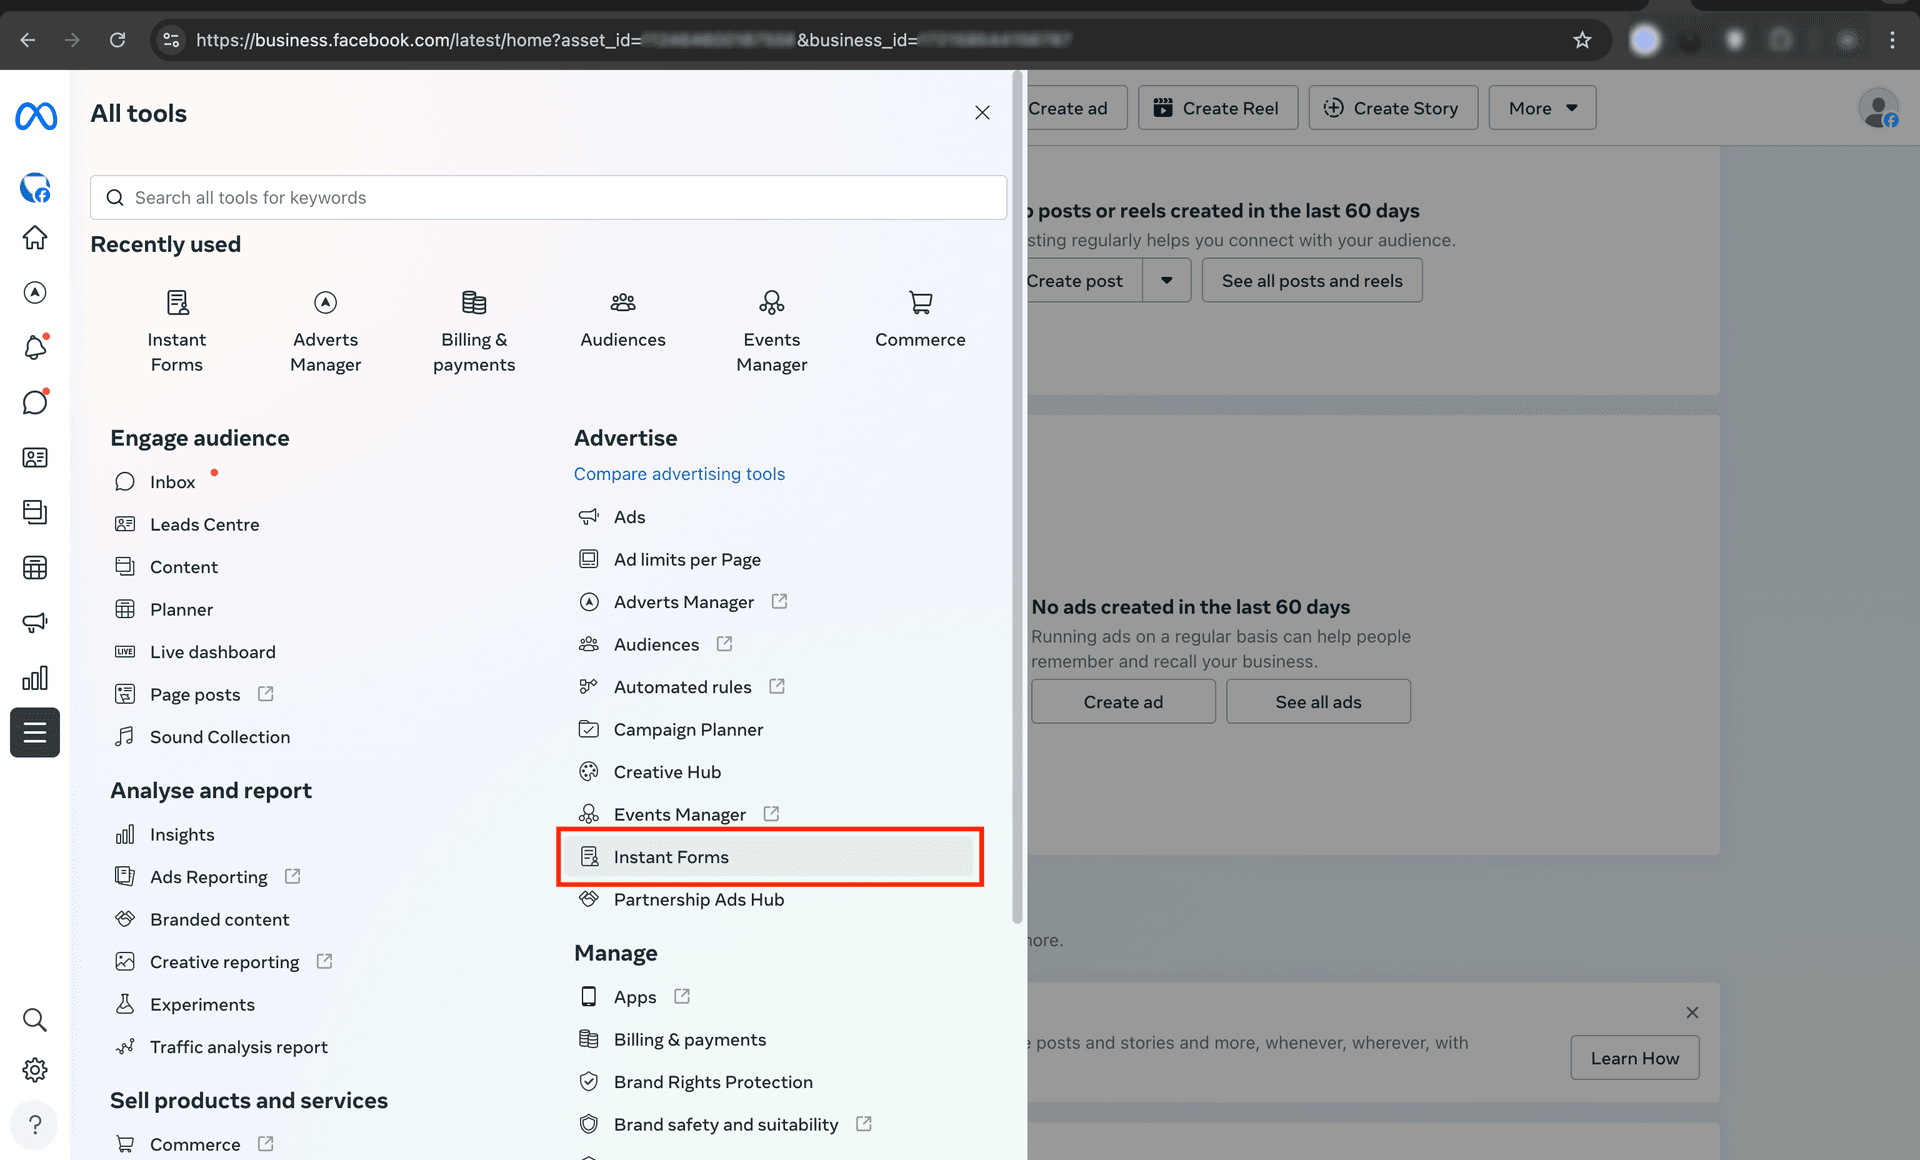Open the sidebar search magnifier icon
Screen dimensions: 1920x1160
(x=35, y=1019)
